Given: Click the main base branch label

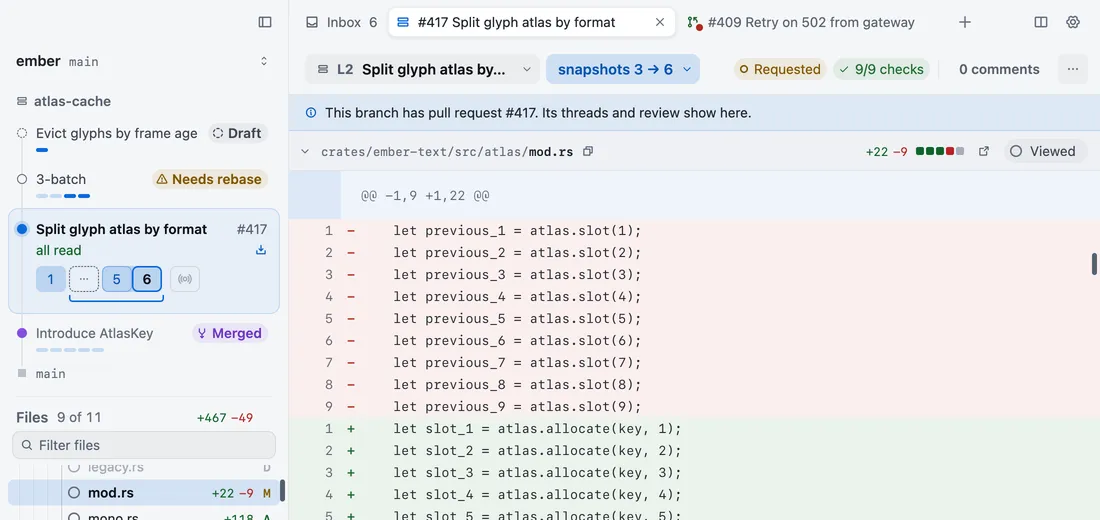Looking at the screenshot, I should (51, 374).
